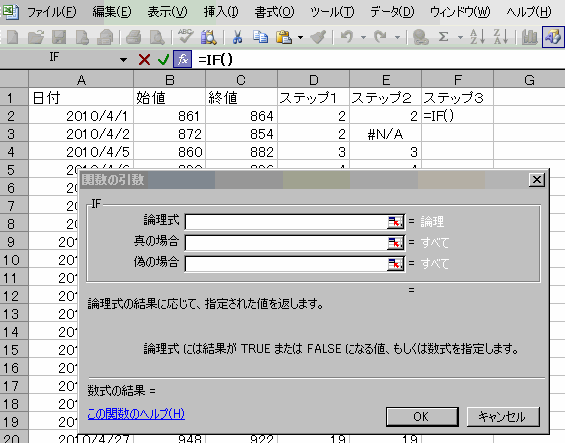
Task: Click the Cut scissors icon
Action: click(237, 37)
